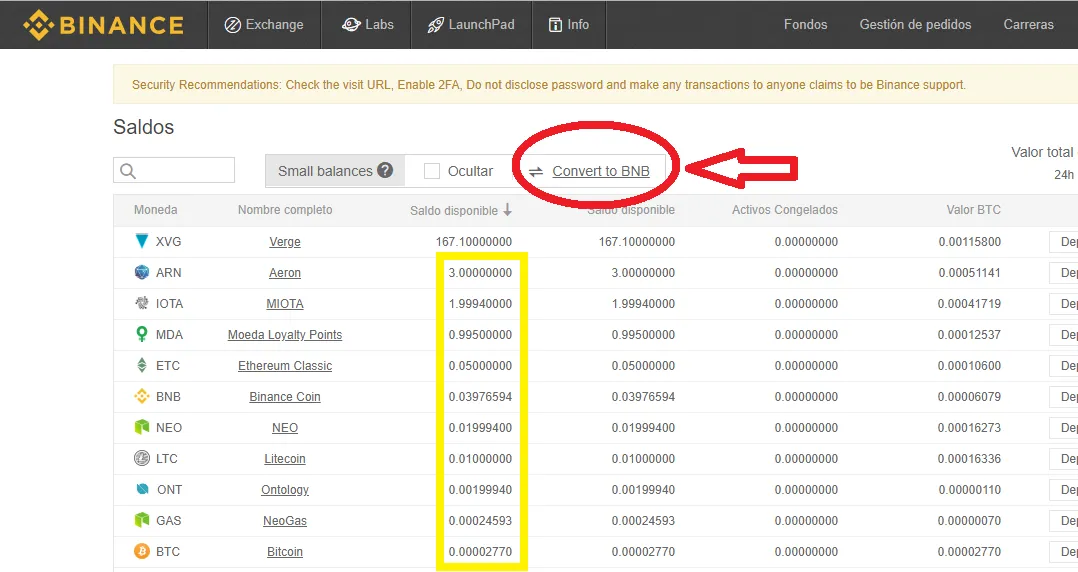The image size is (1078, 572).
Task: Click the Info clipboard icon
Action: [x=555, y=25]
